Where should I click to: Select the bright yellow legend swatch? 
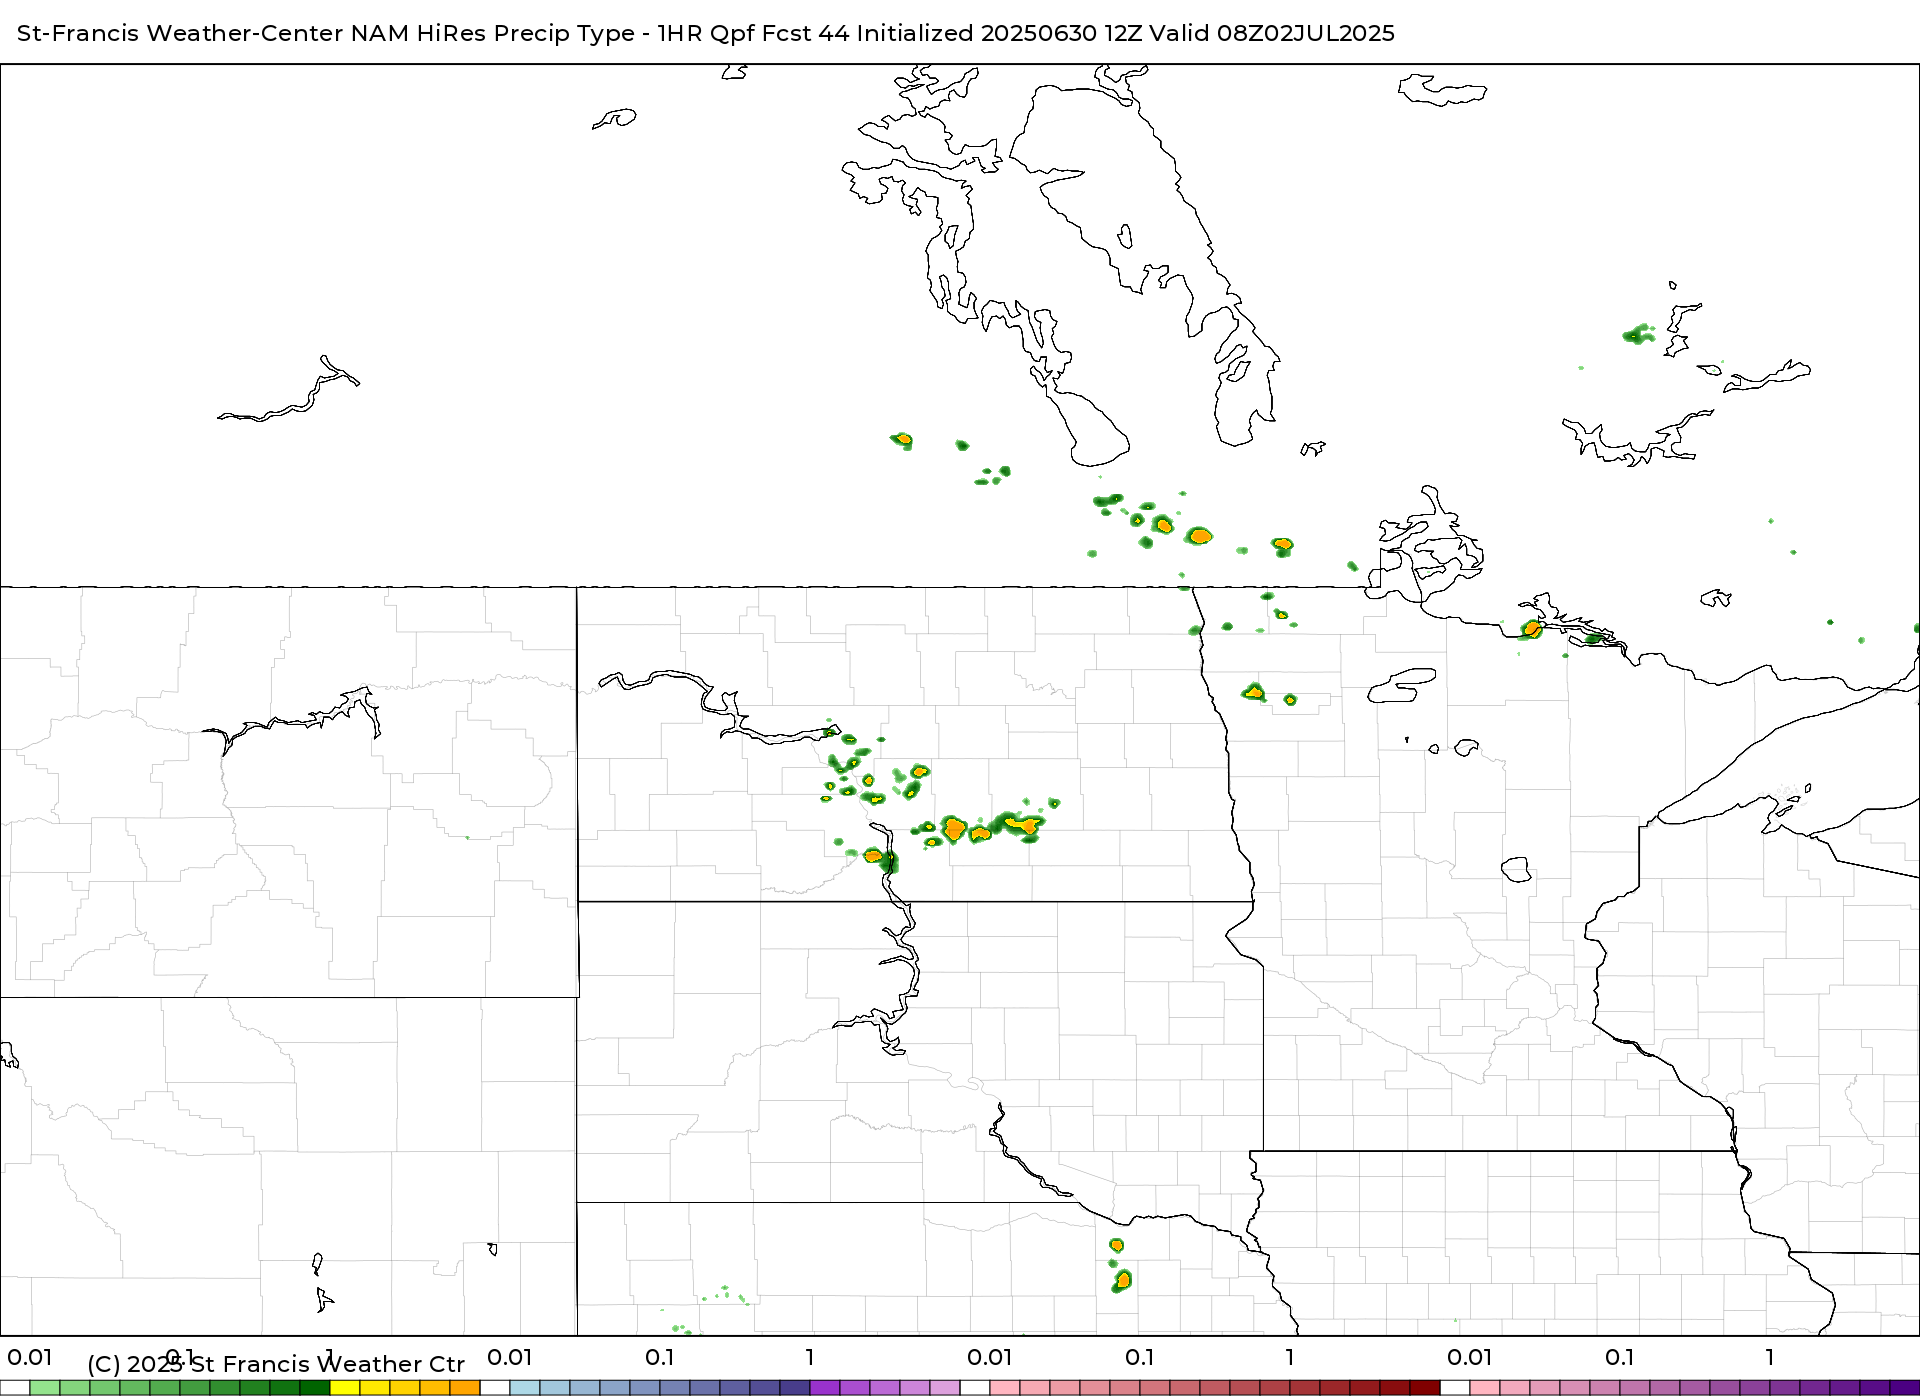[345, 1388]
